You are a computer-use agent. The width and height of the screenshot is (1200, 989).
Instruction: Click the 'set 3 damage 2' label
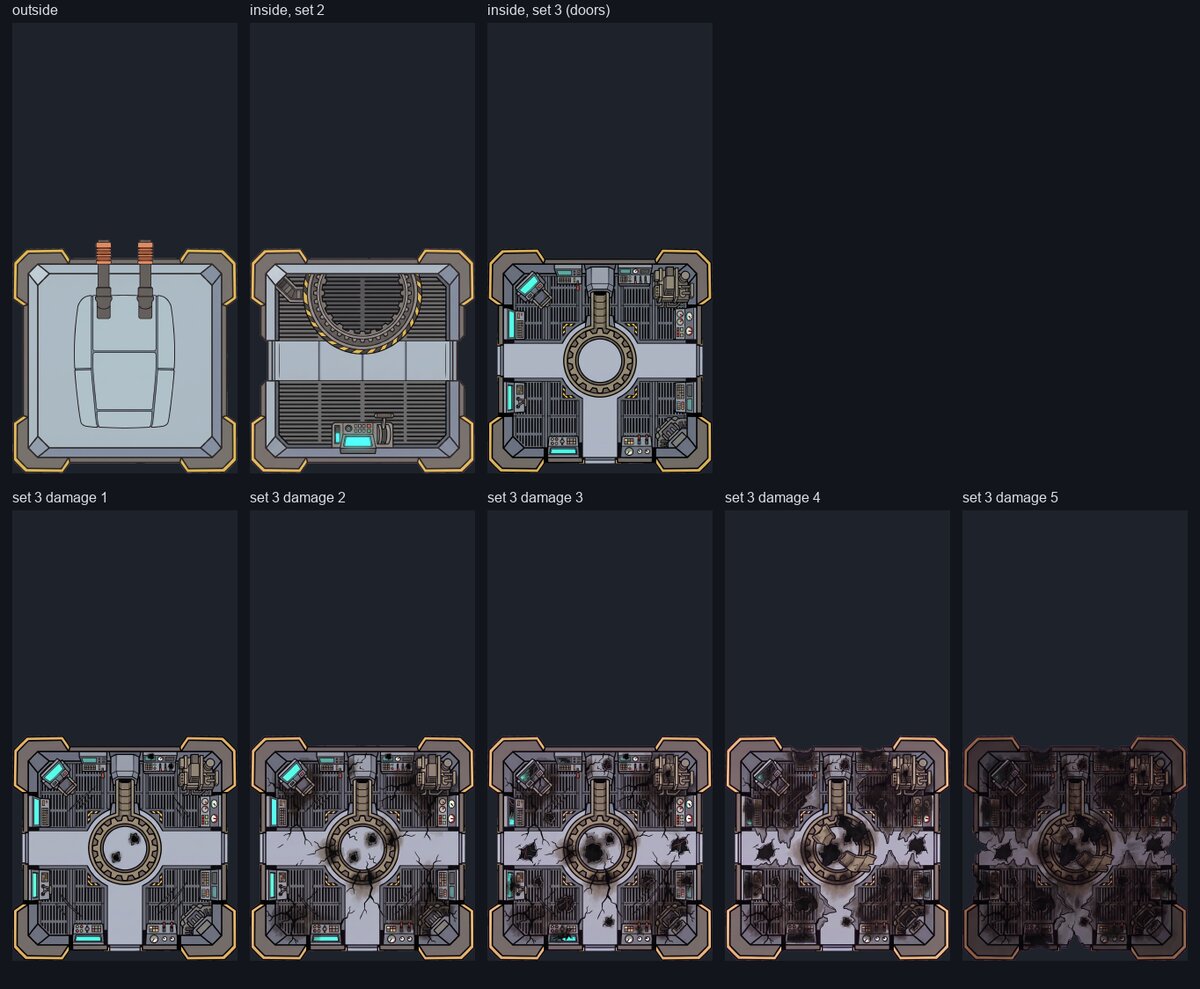point(298,497)
